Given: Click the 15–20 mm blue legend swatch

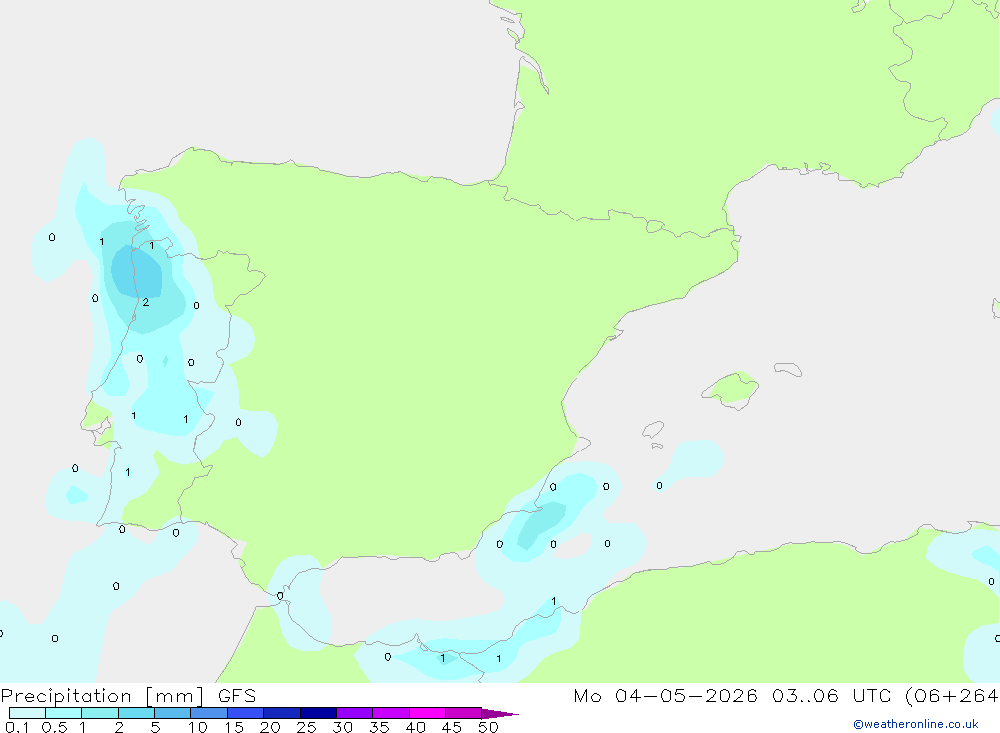Looking at the screenshot, I should tap(246, 713).
